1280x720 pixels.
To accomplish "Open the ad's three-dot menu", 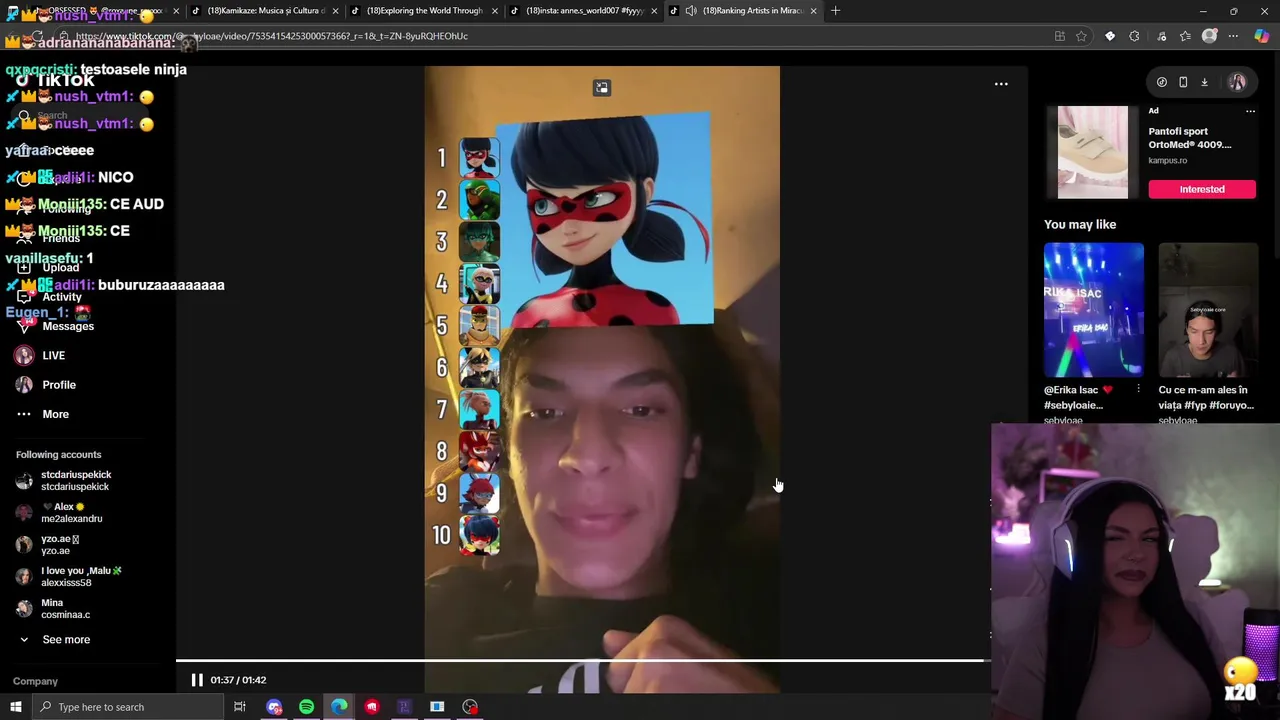I will coord(1250,111).
